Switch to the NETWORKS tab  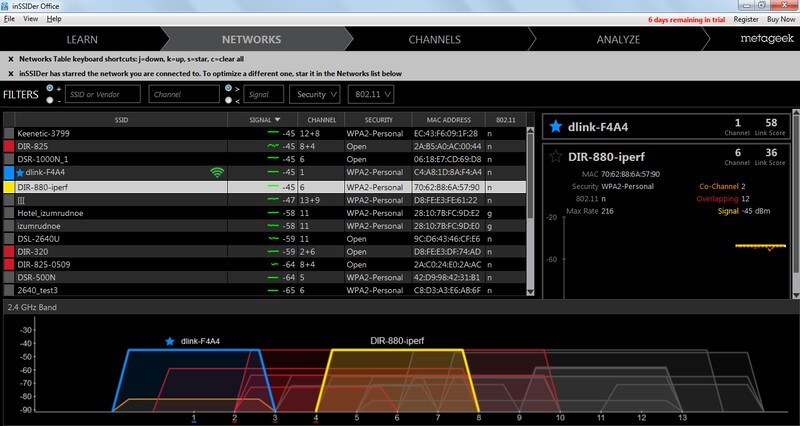tap(252, 39)
